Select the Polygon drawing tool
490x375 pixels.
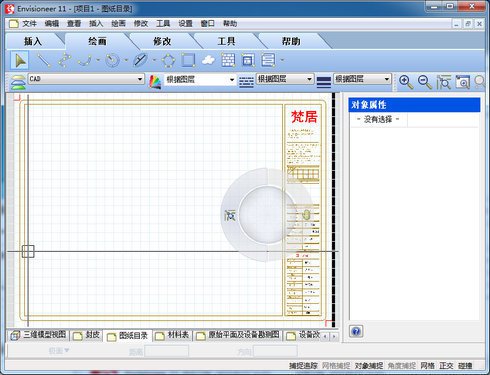pyautogui.click(x=168, y=60)
